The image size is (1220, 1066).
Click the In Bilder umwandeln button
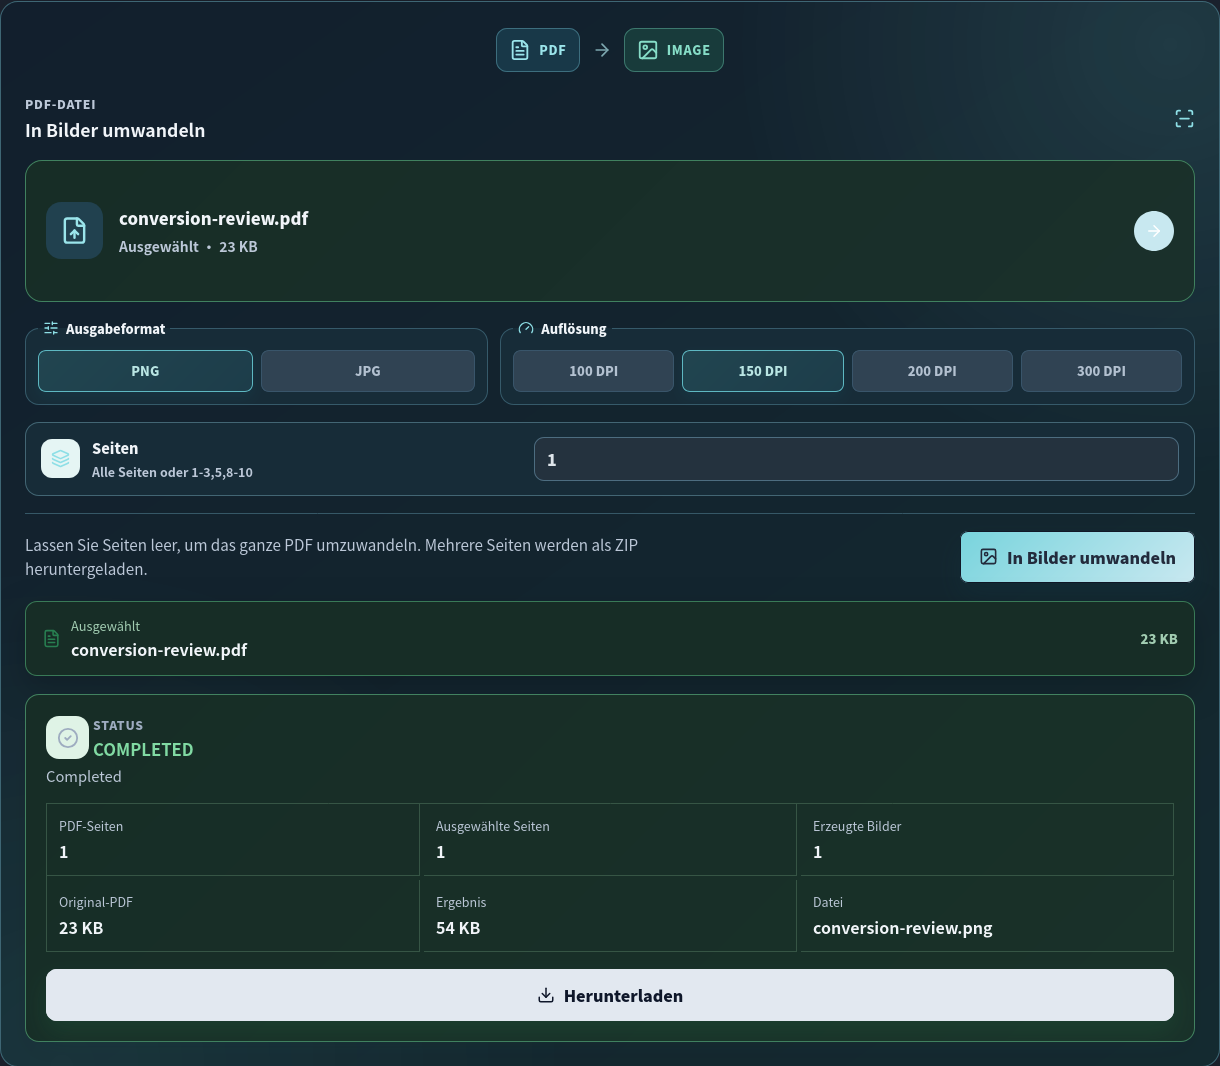[1077, 557]
